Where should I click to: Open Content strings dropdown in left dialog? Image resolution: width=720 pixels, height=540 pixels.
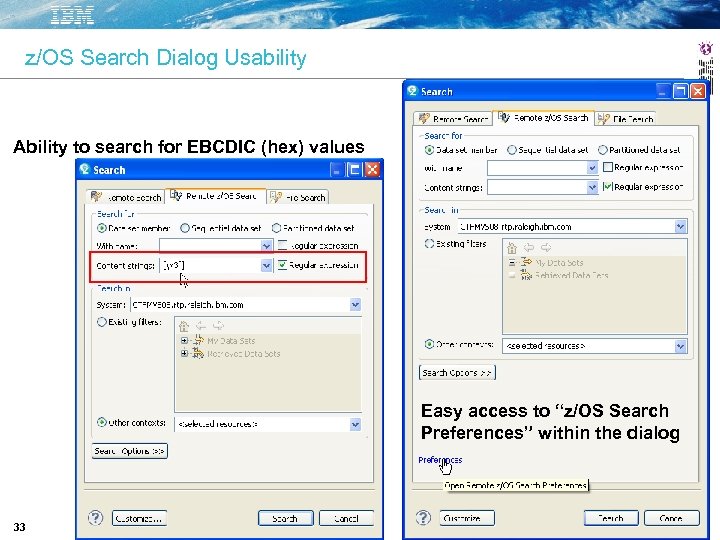(x=266, y=265)
